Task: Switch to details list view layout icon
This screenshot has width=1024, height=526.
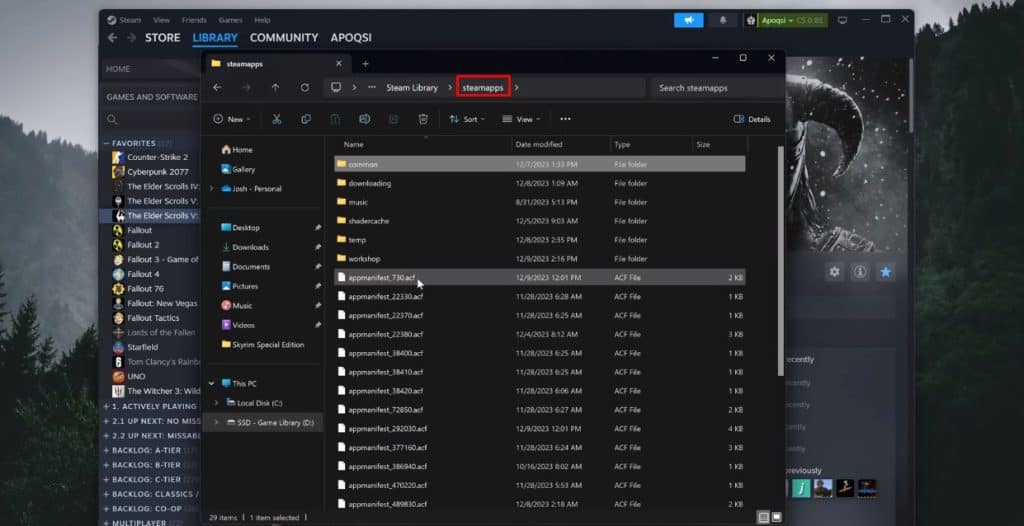Action: 763,518
